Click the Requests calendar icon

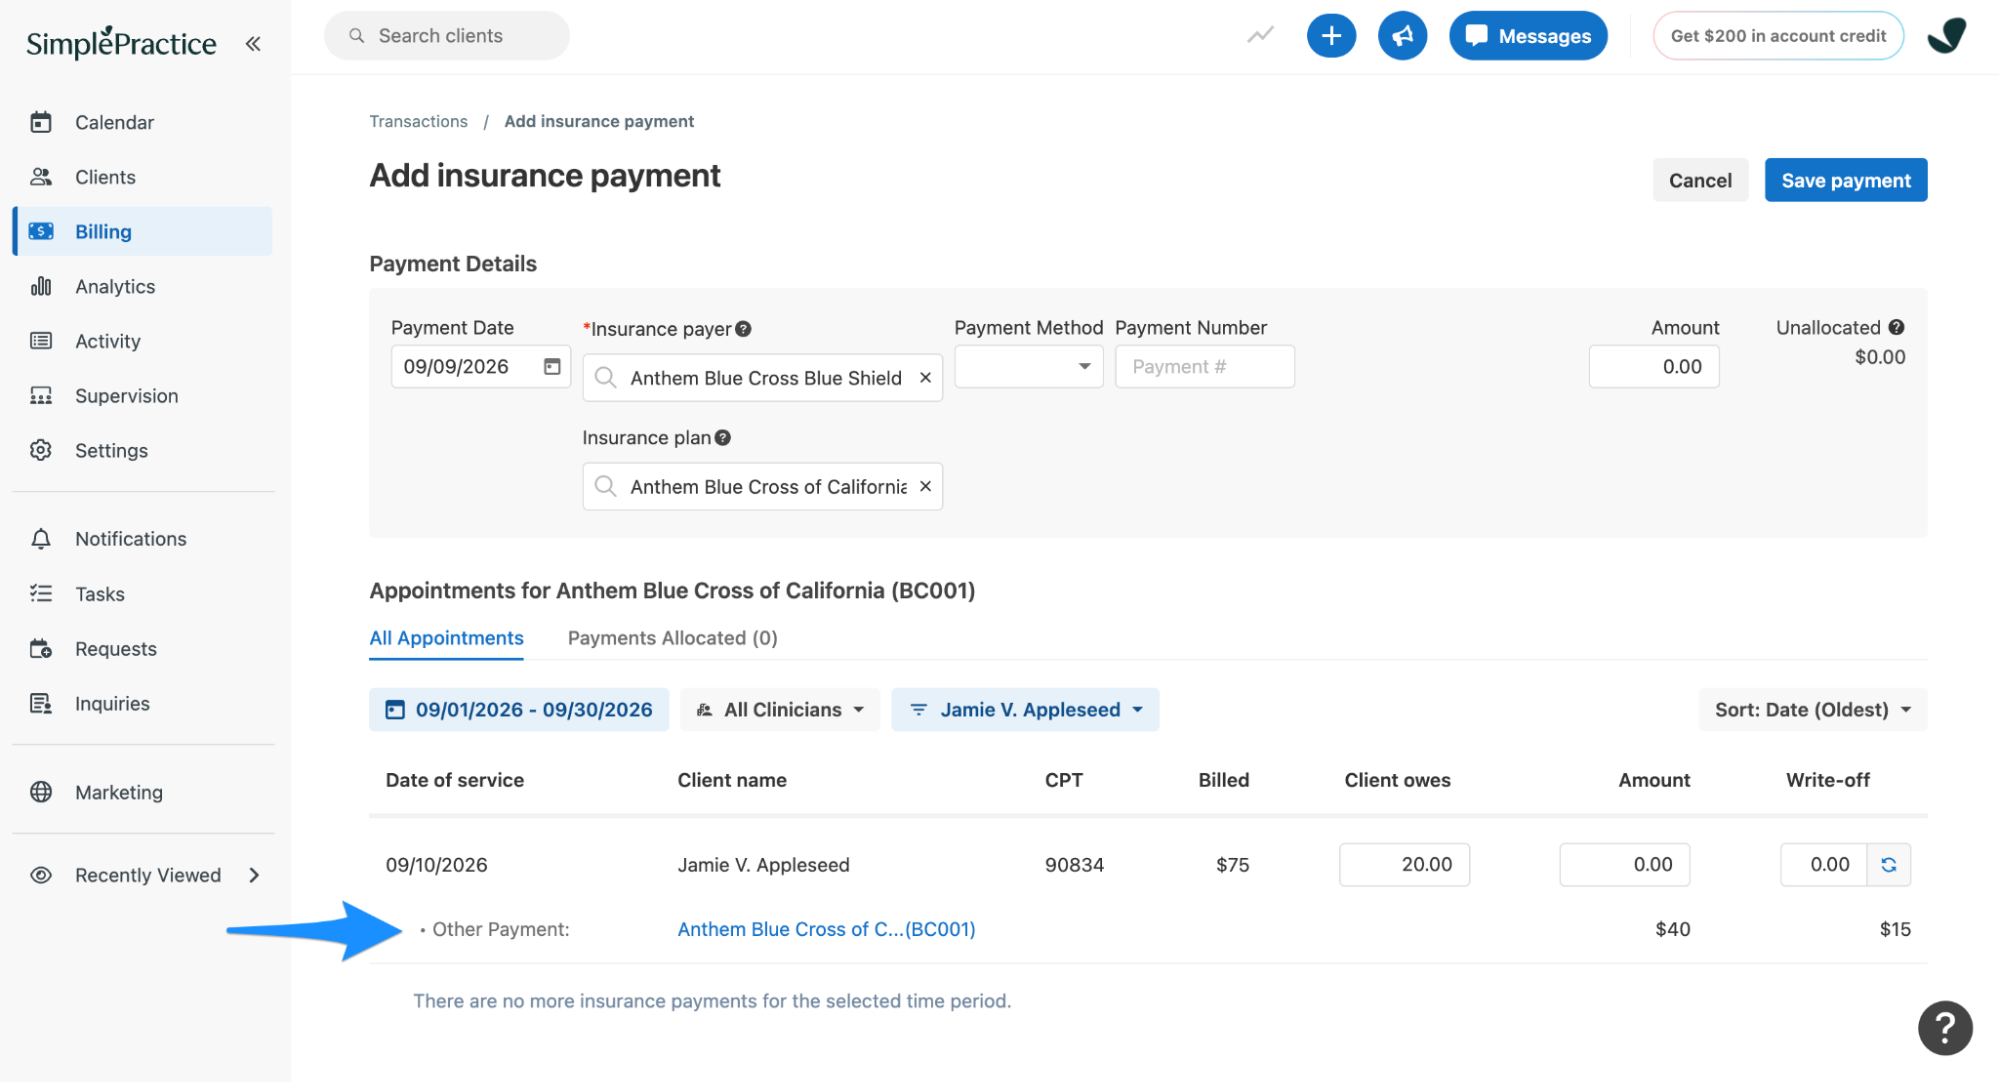[x=41, y=649]
